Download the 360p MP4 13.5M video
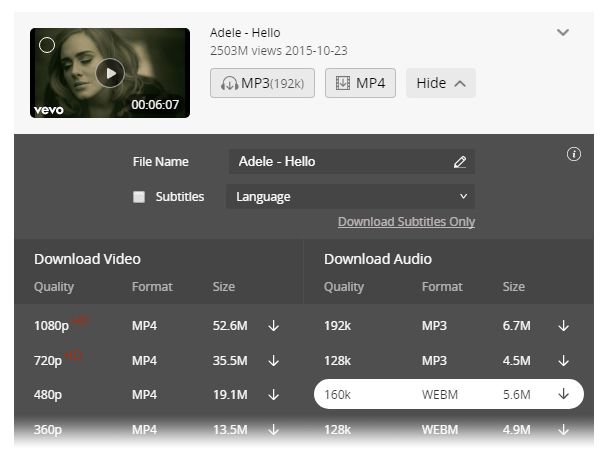 pyautogui.click(x=273, y=430)
